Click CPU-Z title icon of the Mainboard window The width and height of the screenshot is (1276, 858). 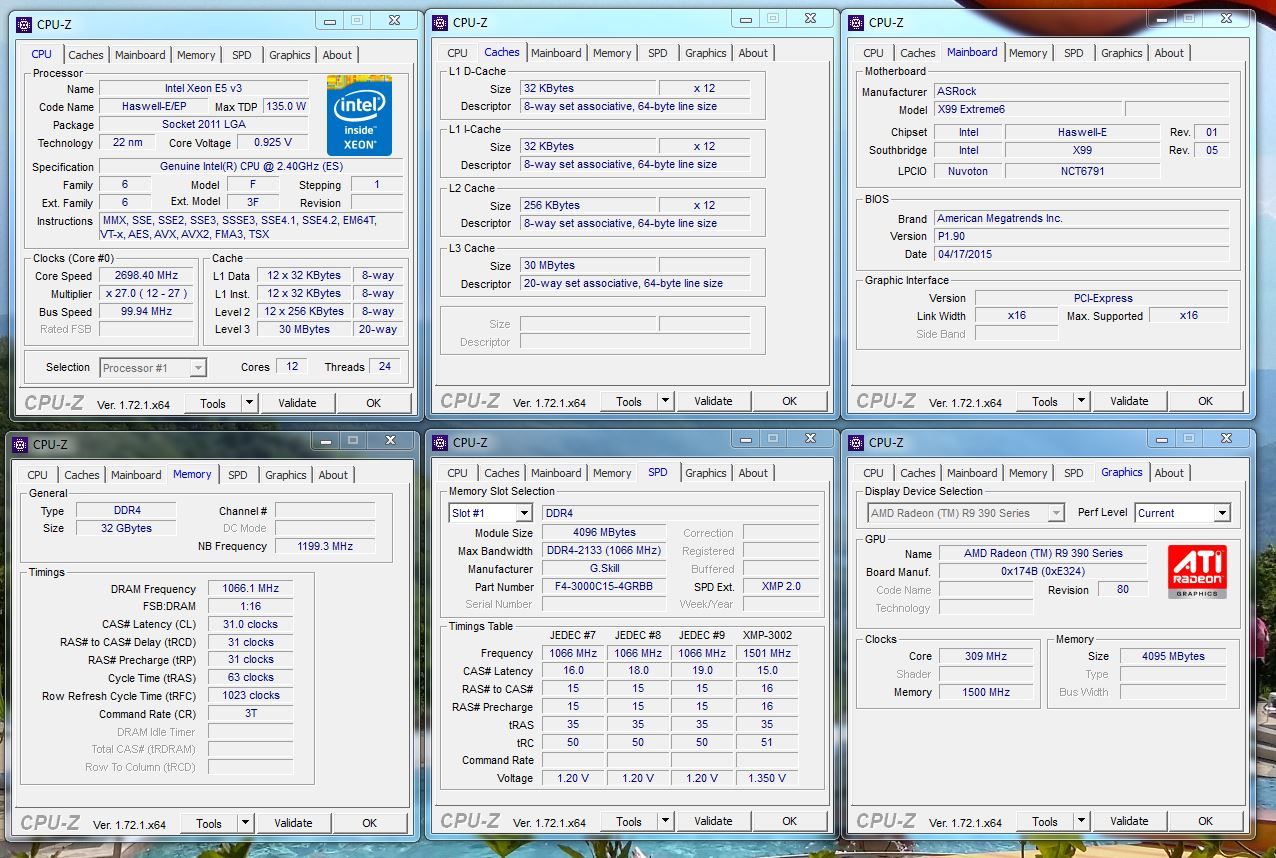[857, 22]
